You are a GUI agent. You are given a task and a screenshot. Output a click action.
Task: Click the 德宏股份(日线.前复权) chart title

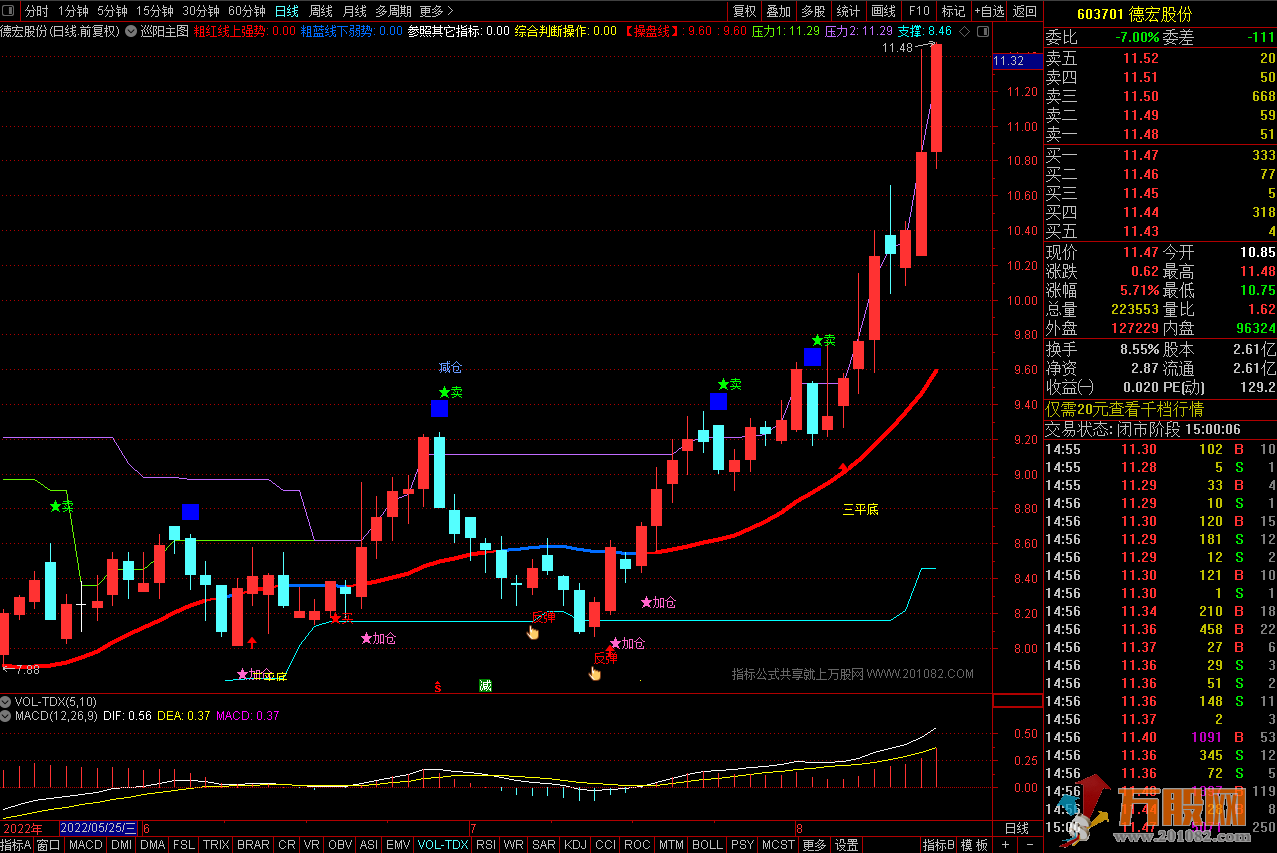[60, 31]
